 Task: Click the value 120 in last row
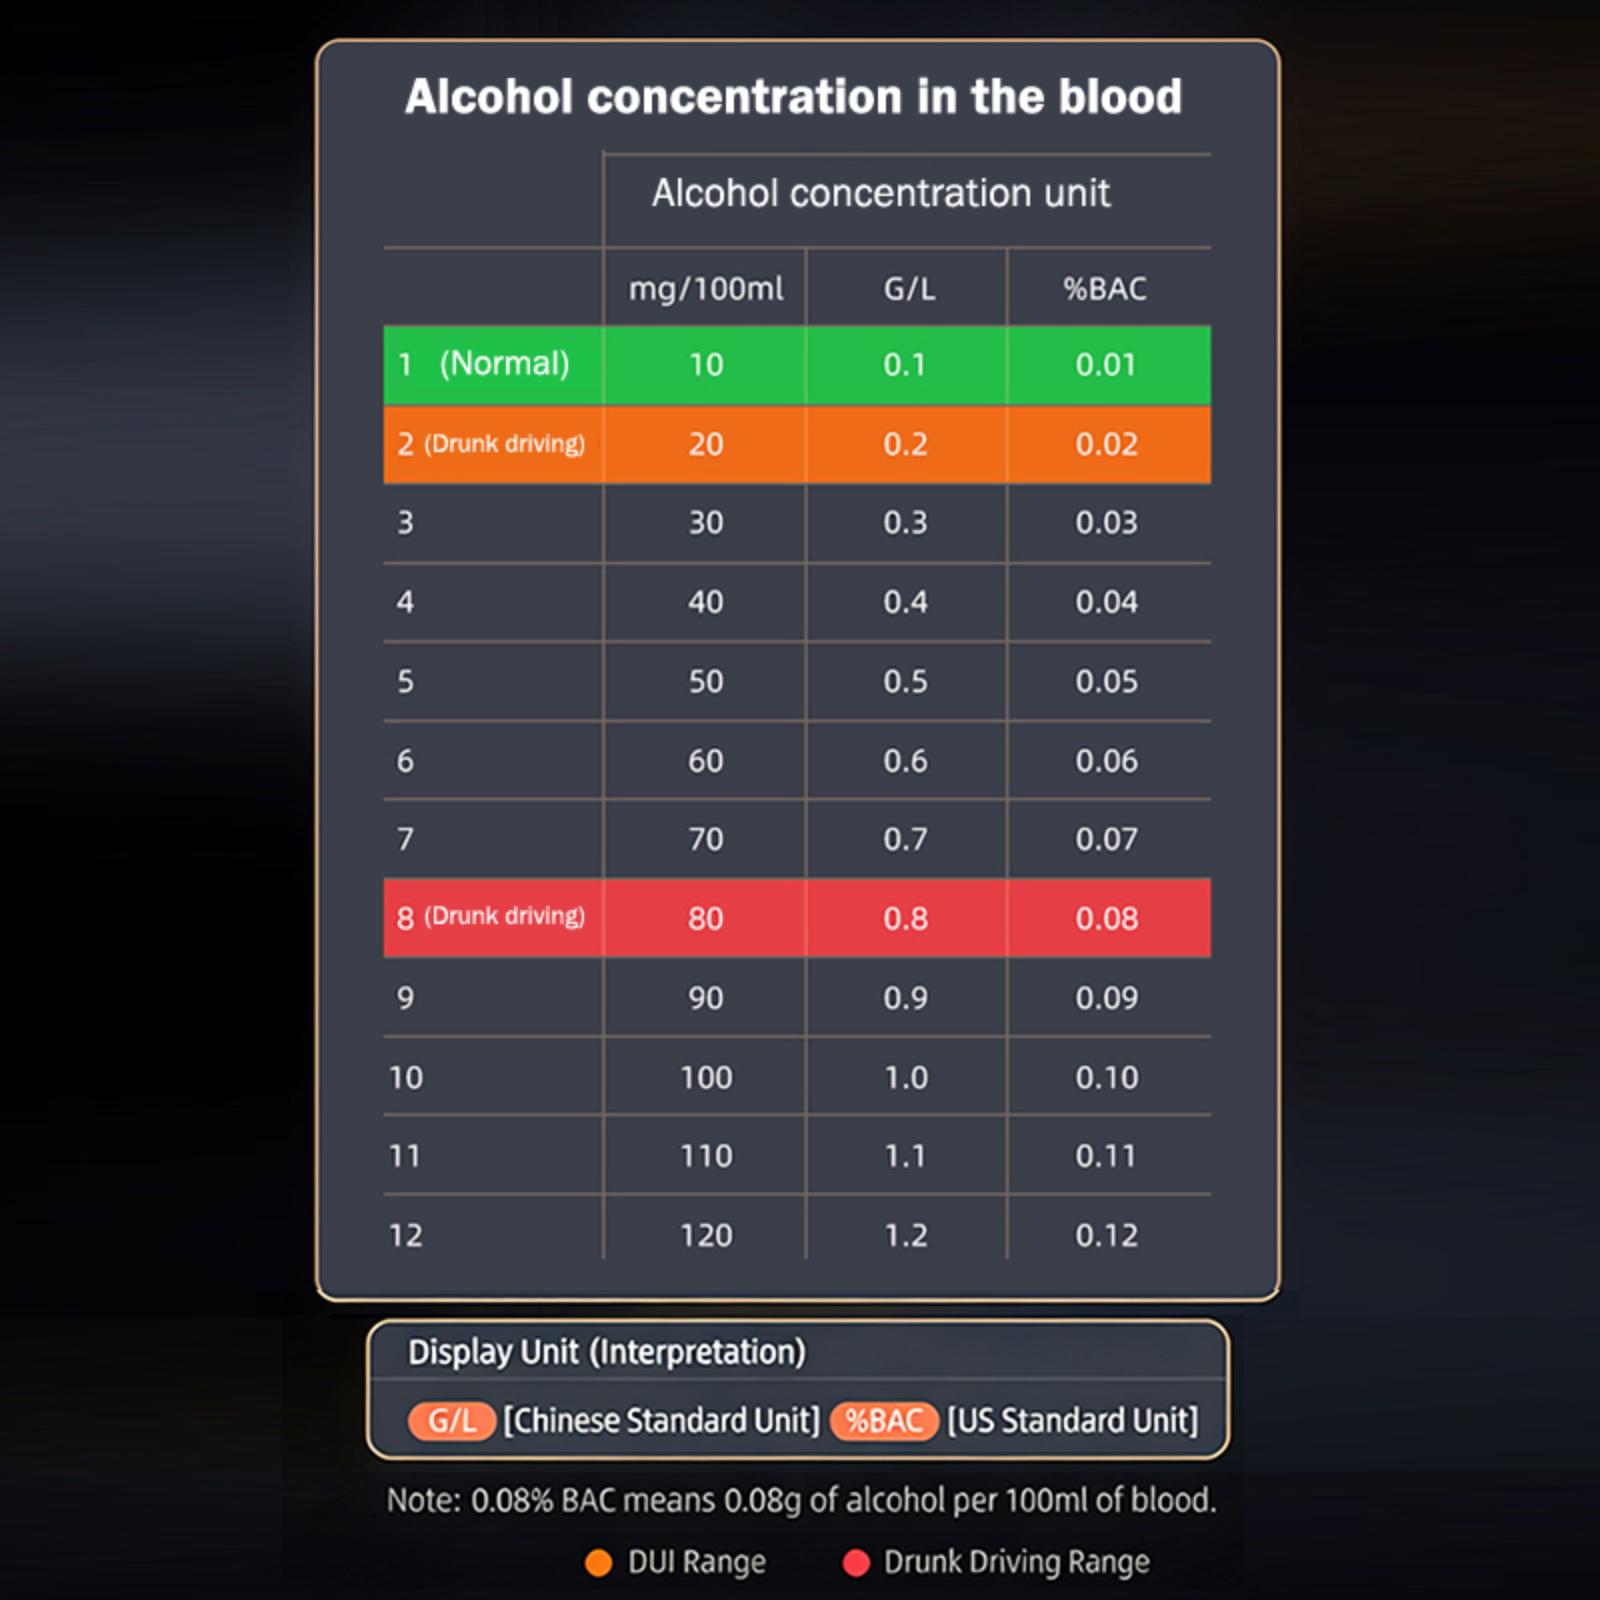(x=706, y=1235)
